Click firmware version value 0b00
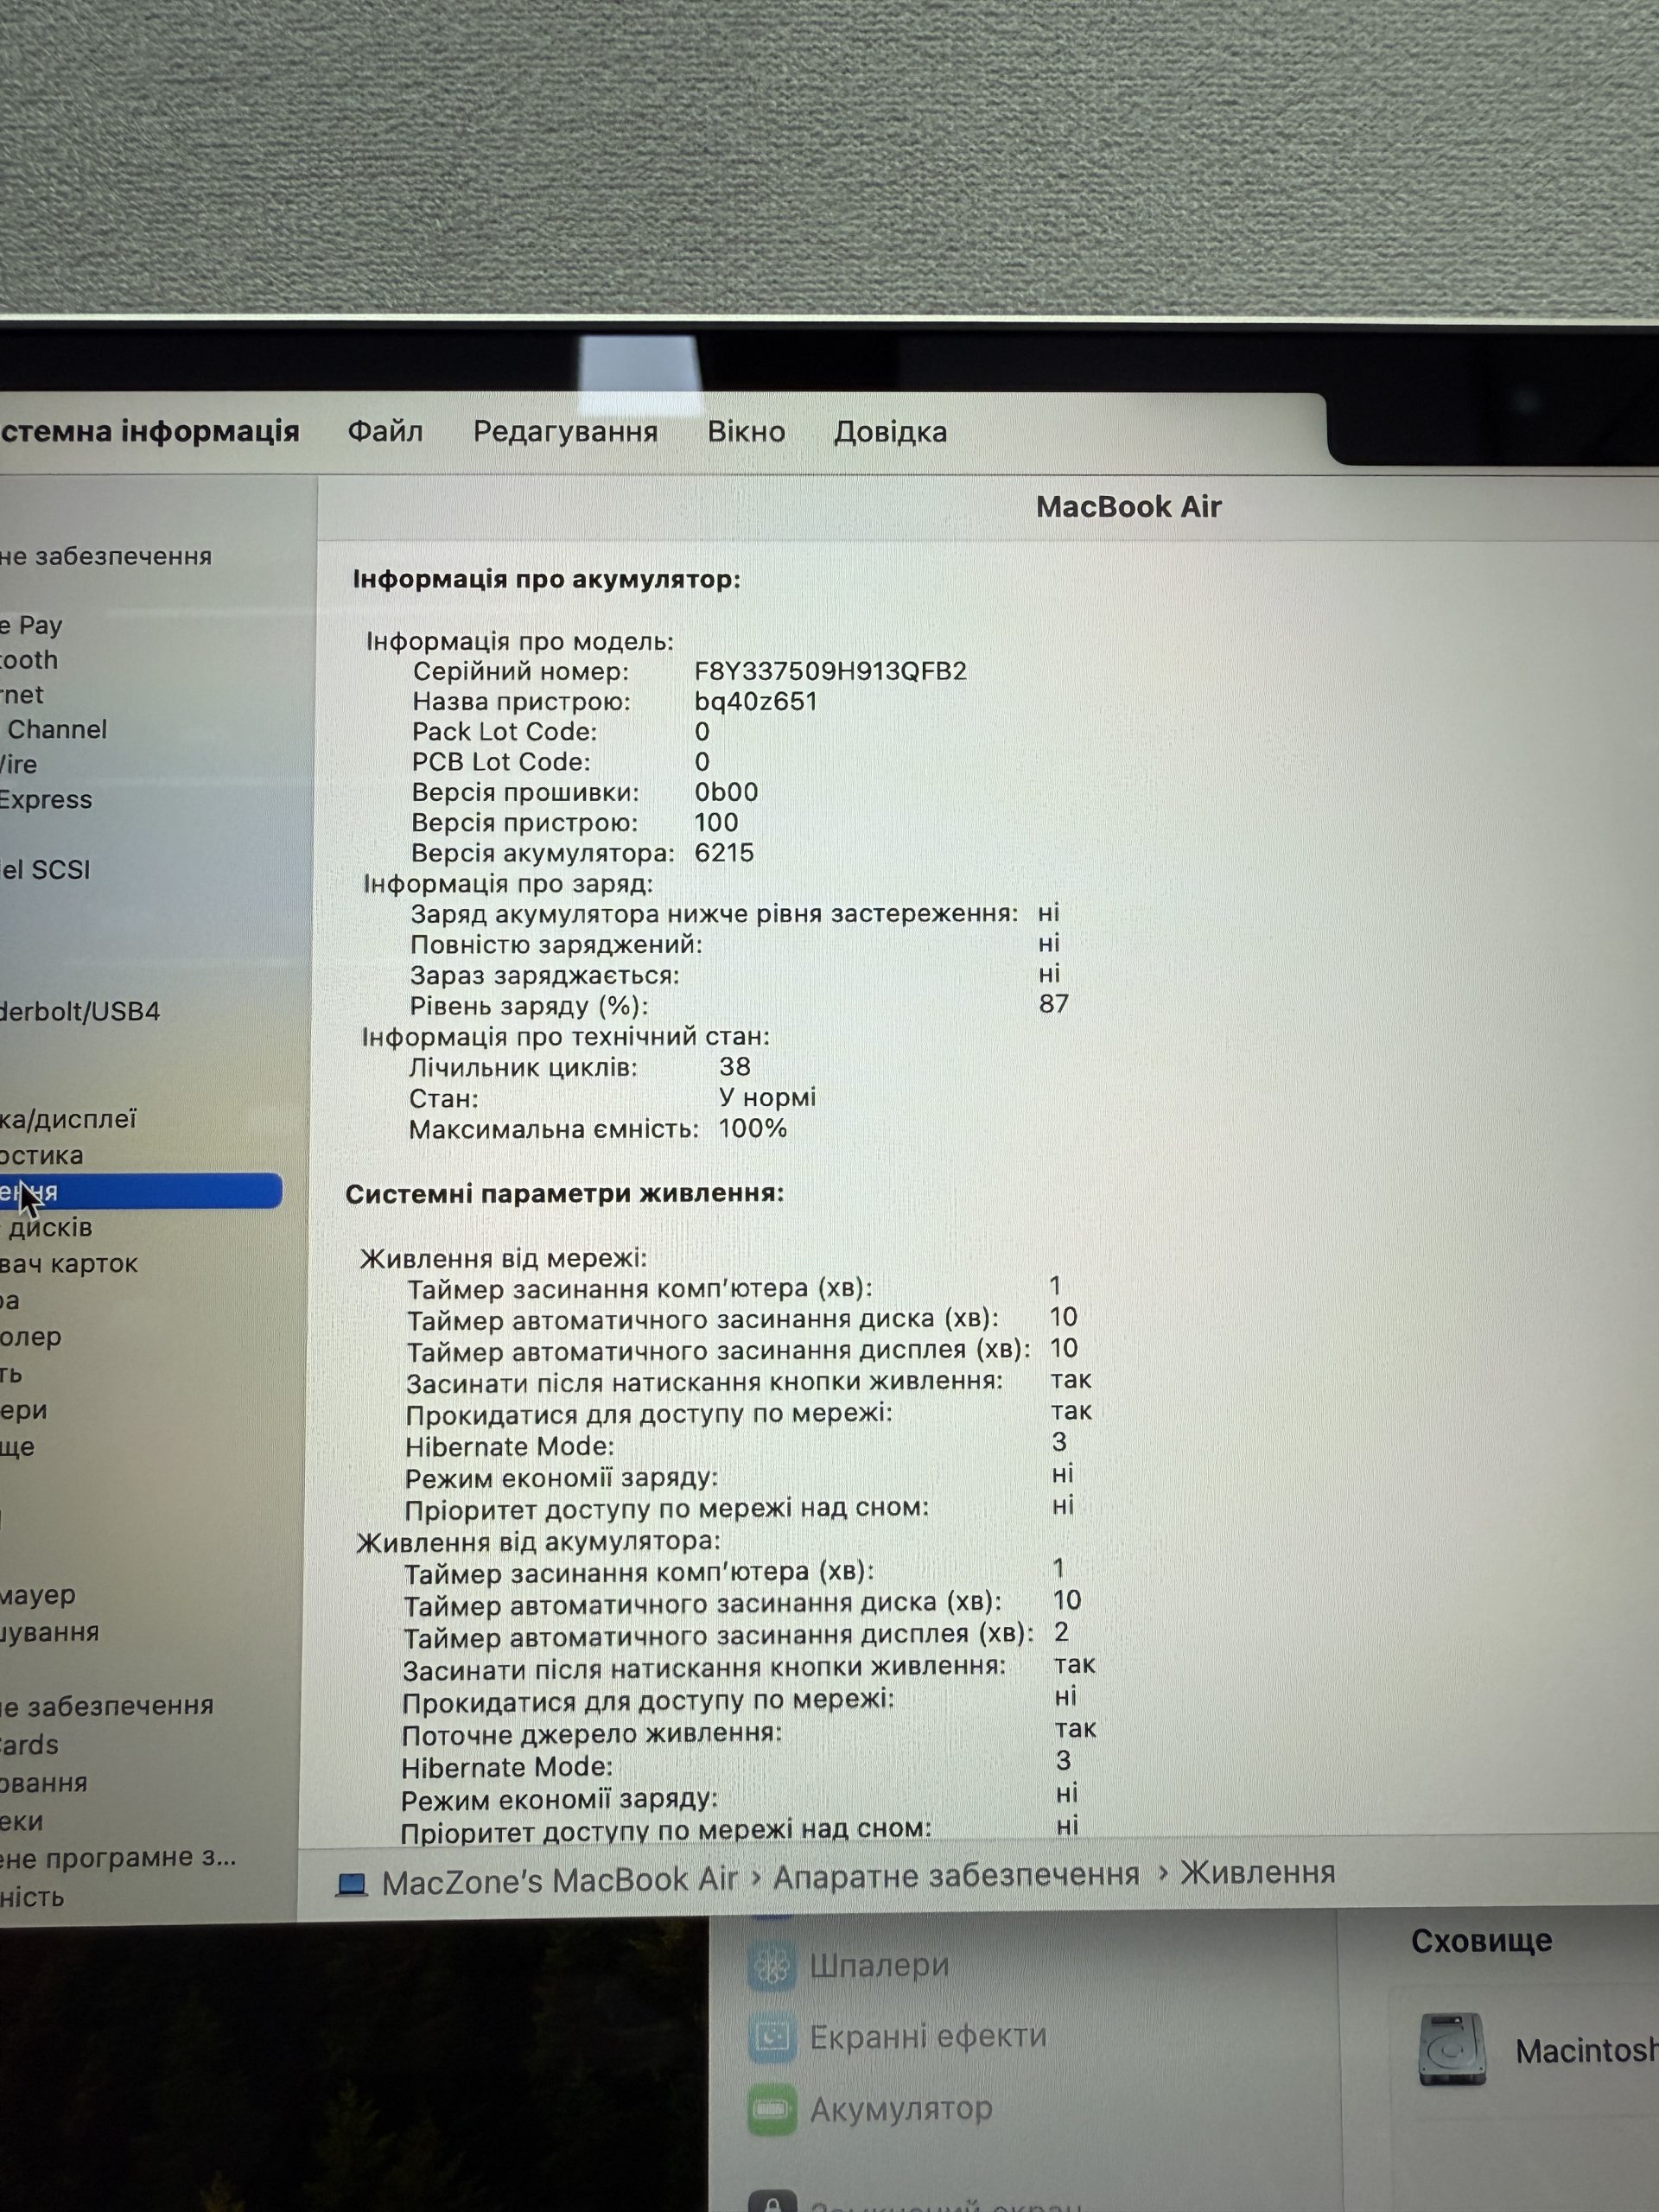 point(726,792)
